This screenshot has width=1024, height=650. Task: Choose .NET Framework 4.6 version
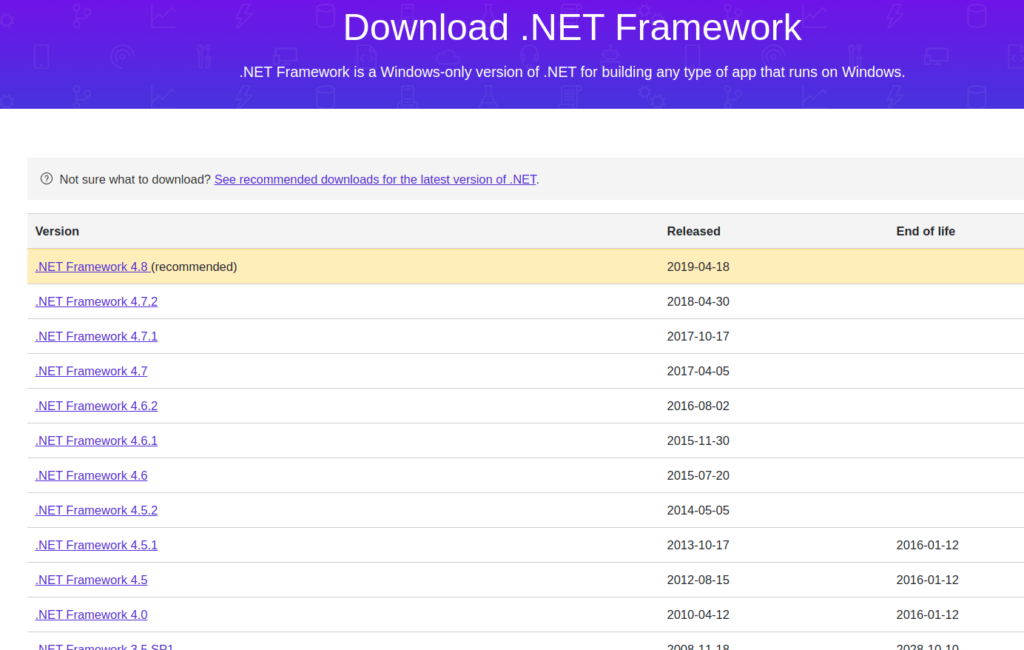(91, 476)
